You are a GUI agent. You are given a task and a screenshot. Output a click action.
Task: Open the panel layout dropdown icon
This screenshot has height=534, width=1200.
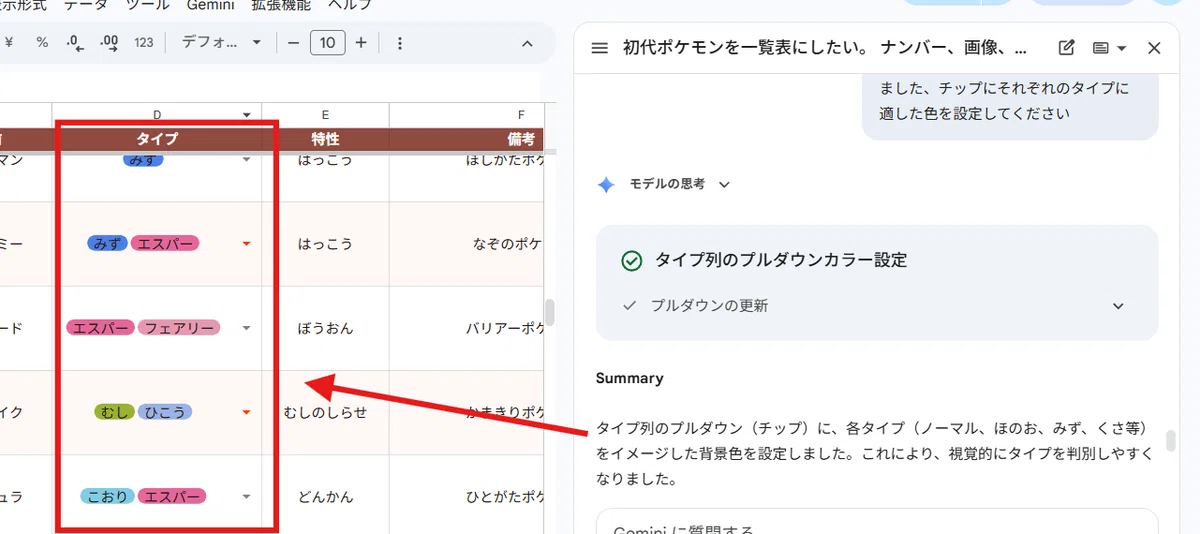(x=1110, y=48)
